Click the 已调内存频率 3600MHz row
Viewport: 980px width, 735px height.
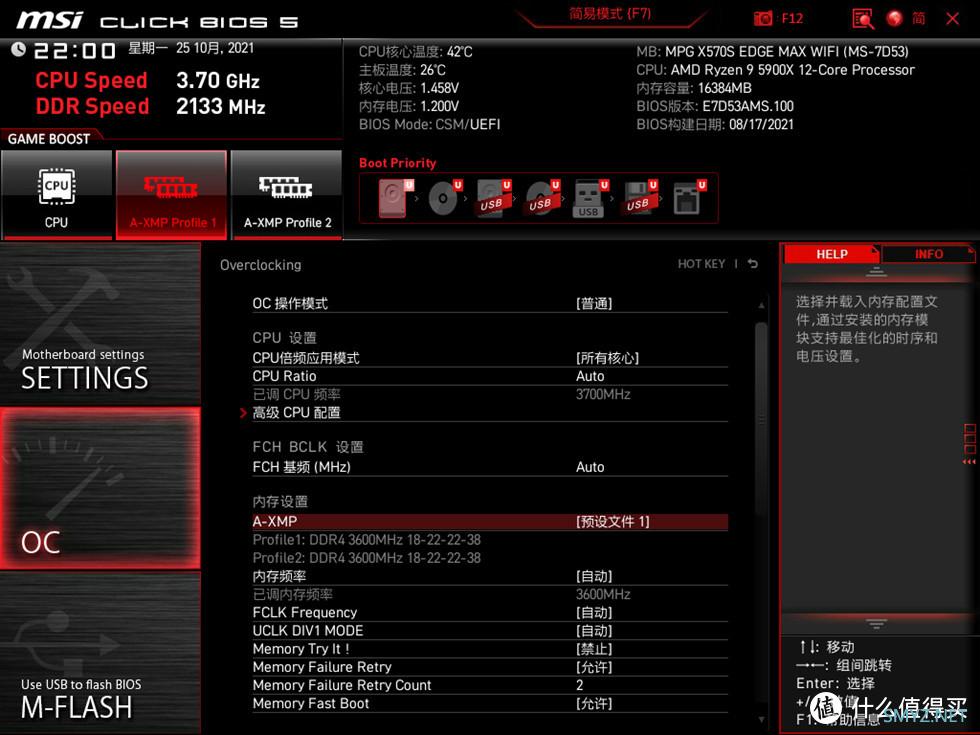(490, 594)
